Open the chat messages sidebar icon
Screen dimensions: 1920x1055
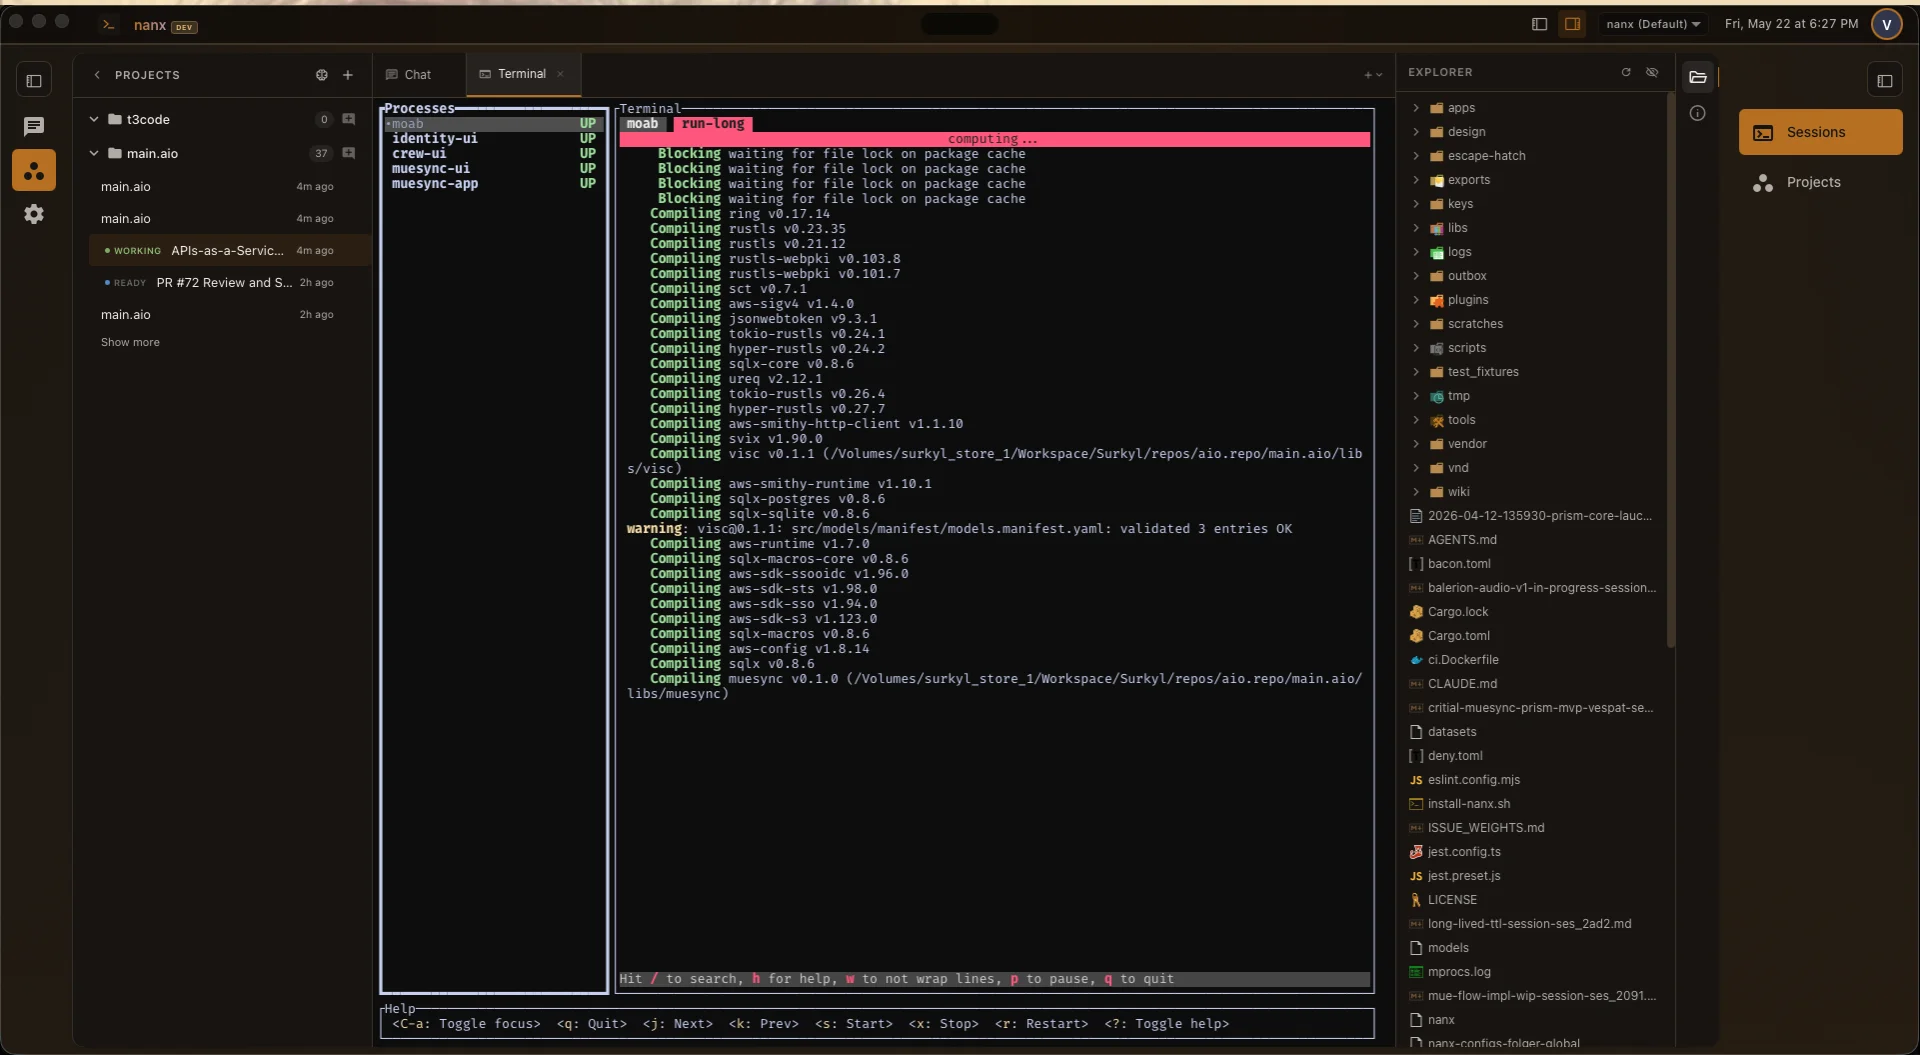click(x=34, y=126)
